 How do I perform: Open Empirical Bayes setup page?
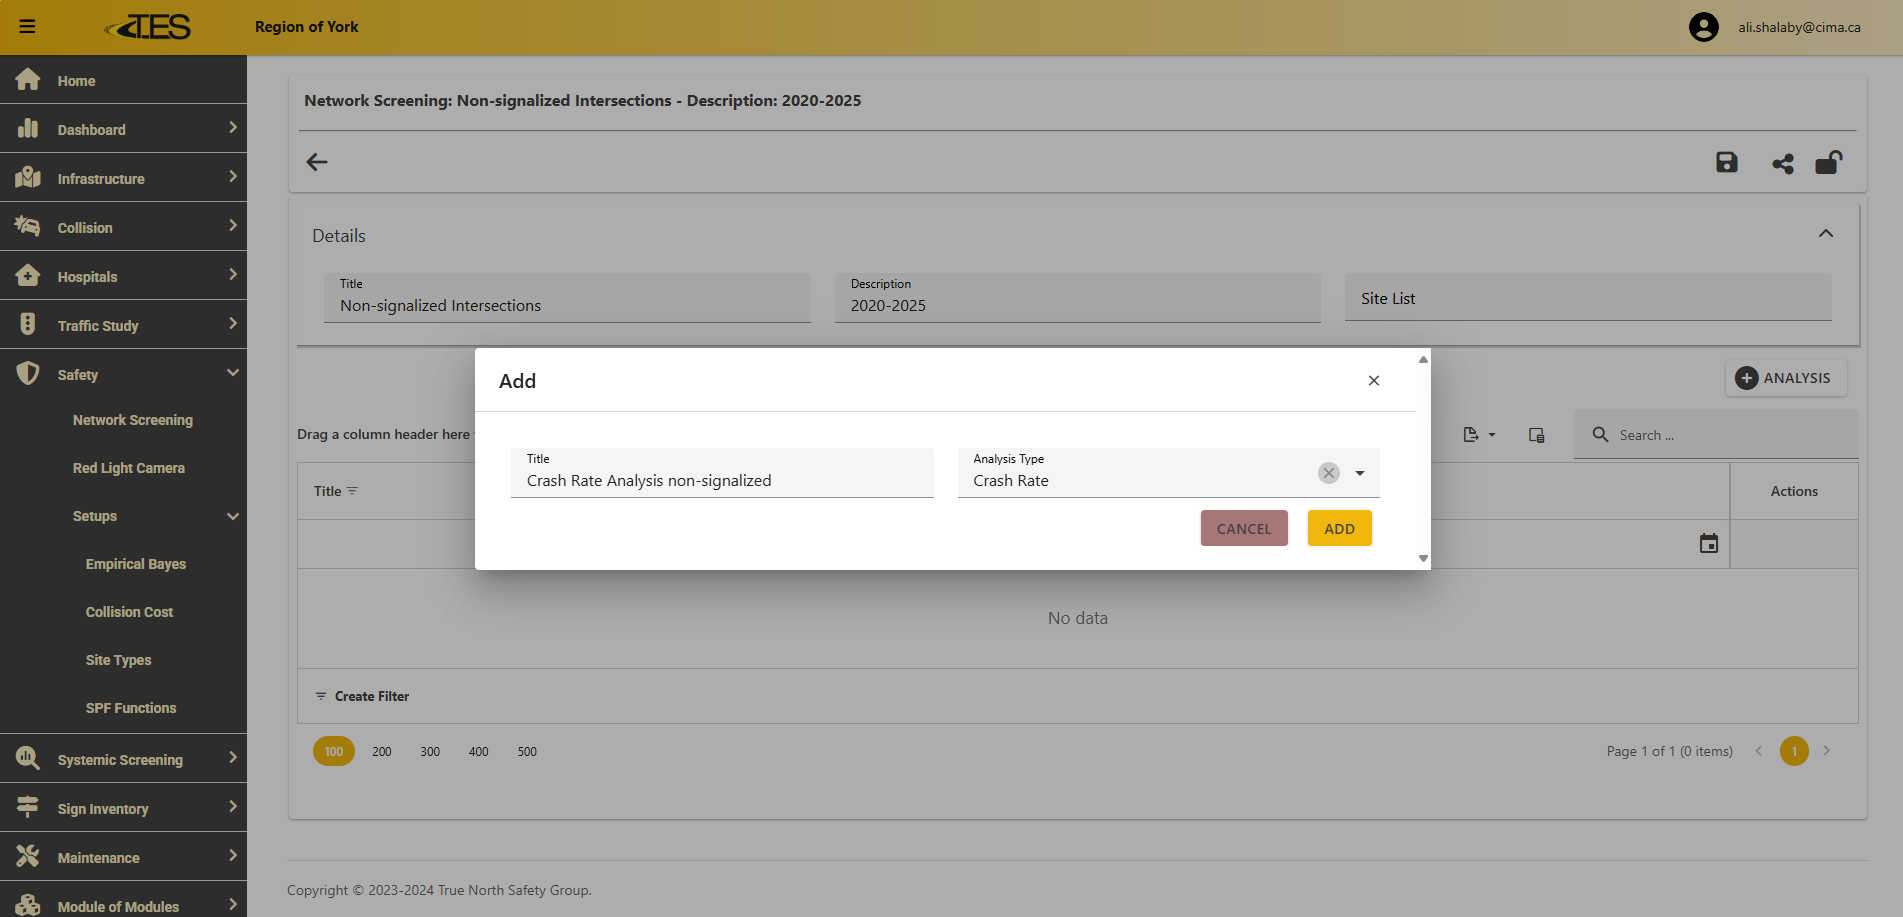[x=135, y=564]
